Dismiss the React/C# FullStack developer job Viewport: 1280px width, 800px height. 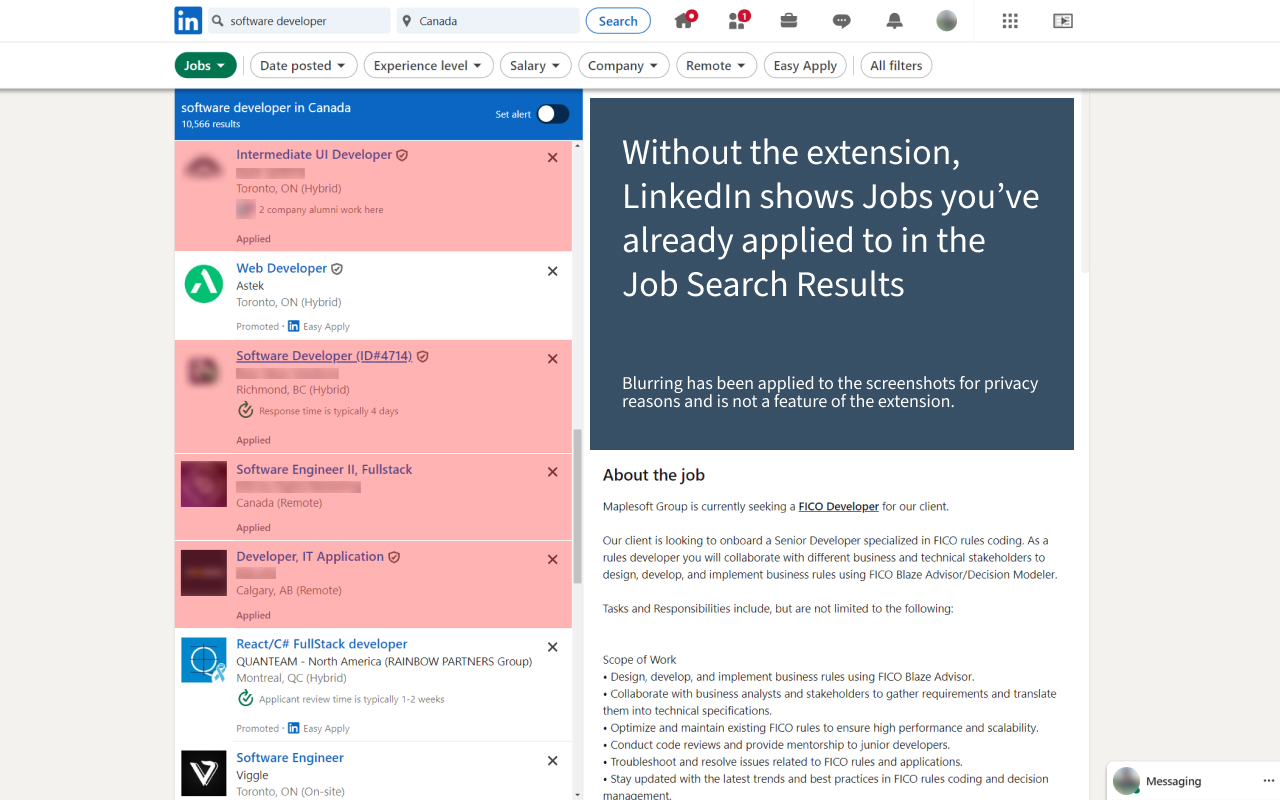pyautogui.click(x=553, y=647)
